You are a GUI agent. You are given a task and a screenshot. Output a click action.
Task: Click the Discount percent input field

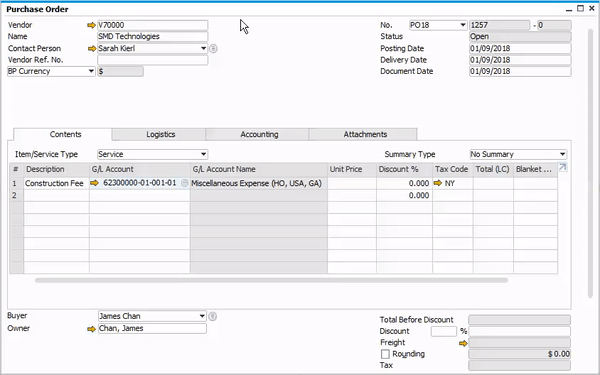click(443, 331)
